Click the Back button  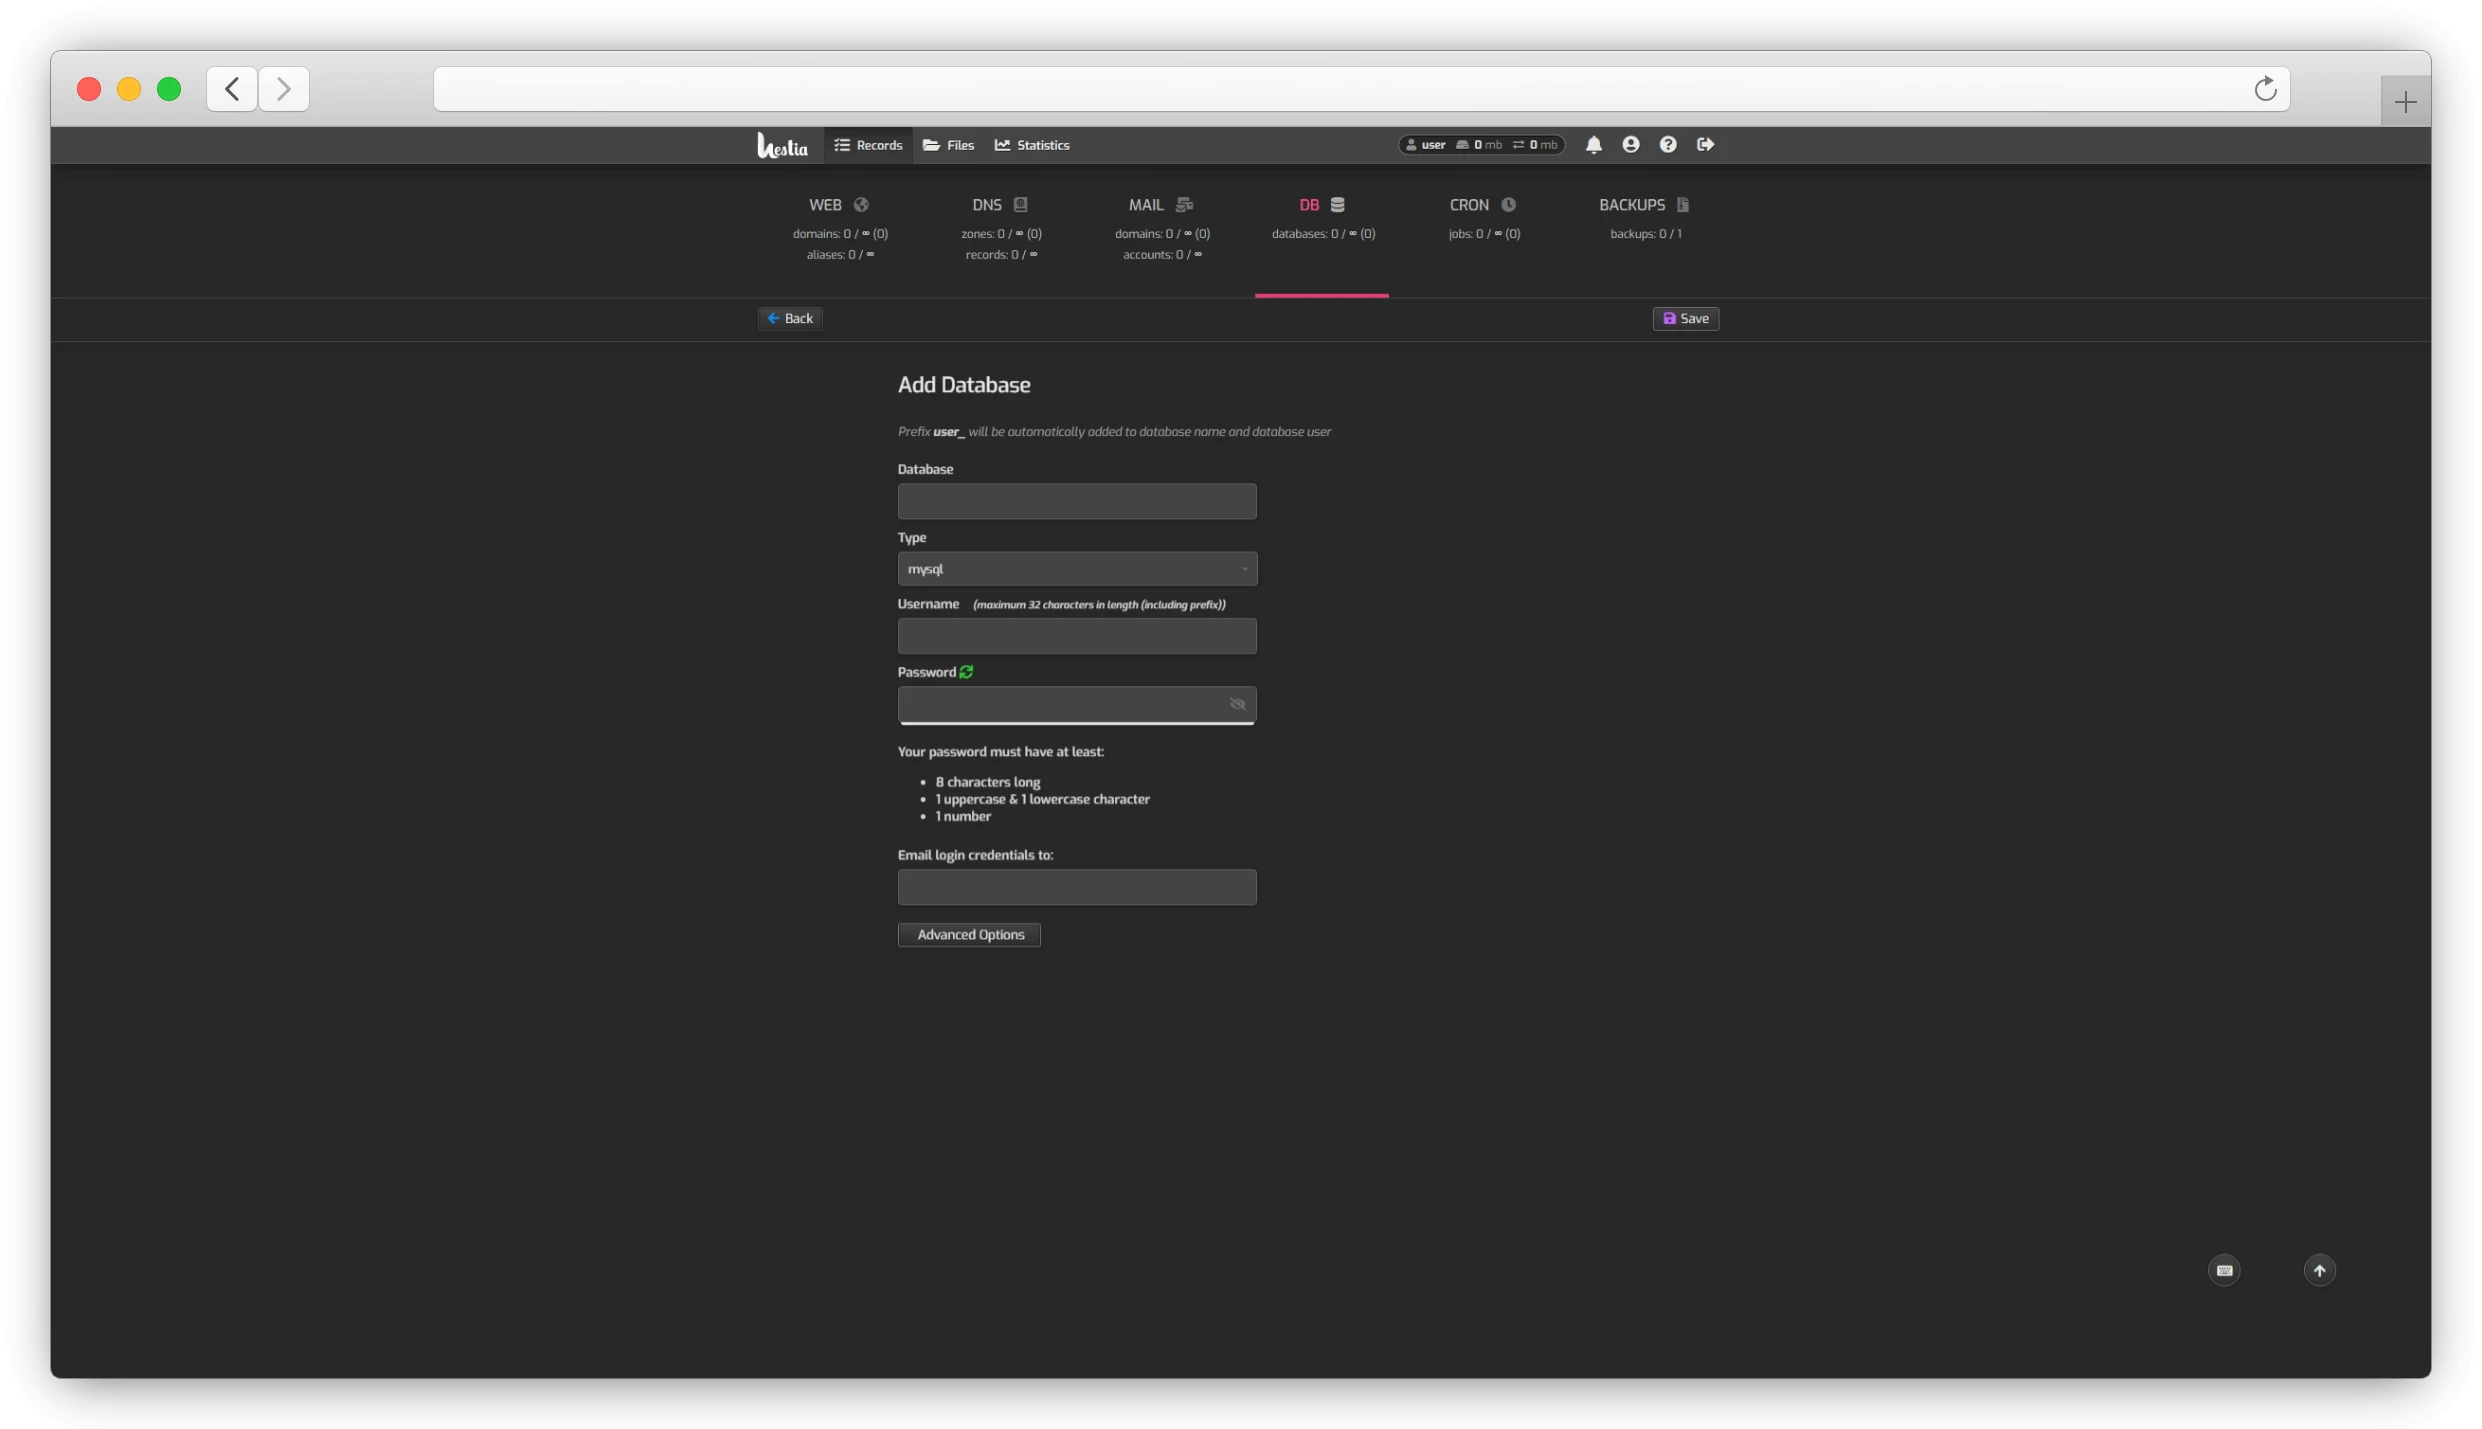tap(789, 318)
